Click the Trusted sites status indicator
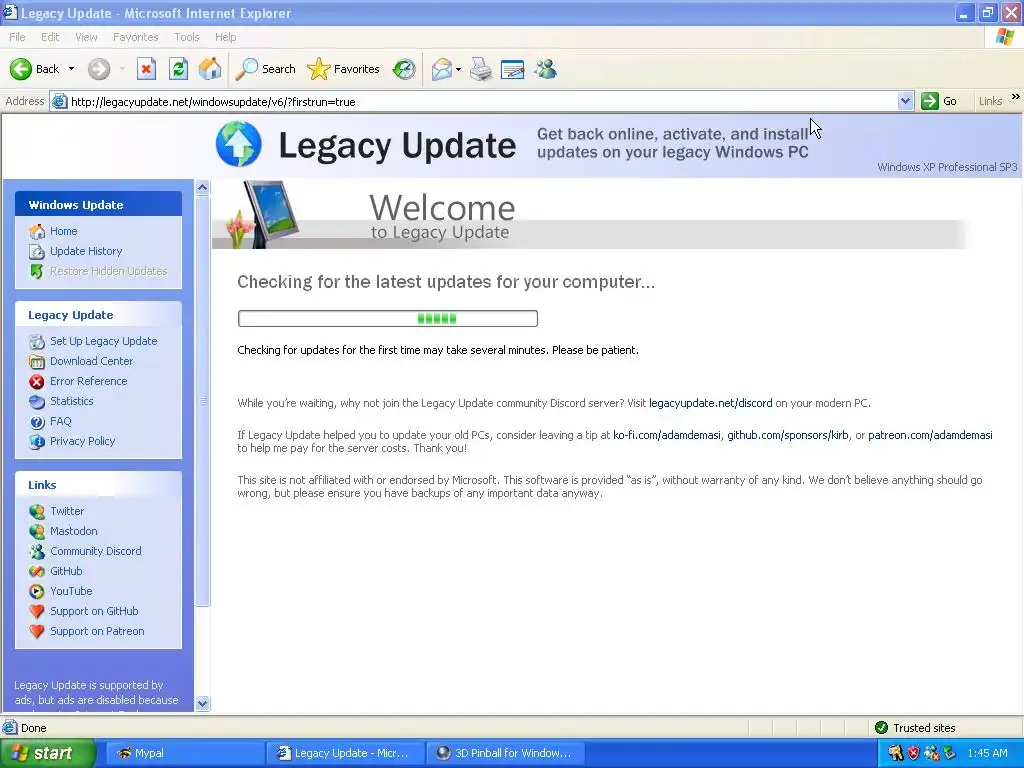 tap(916, 728)
